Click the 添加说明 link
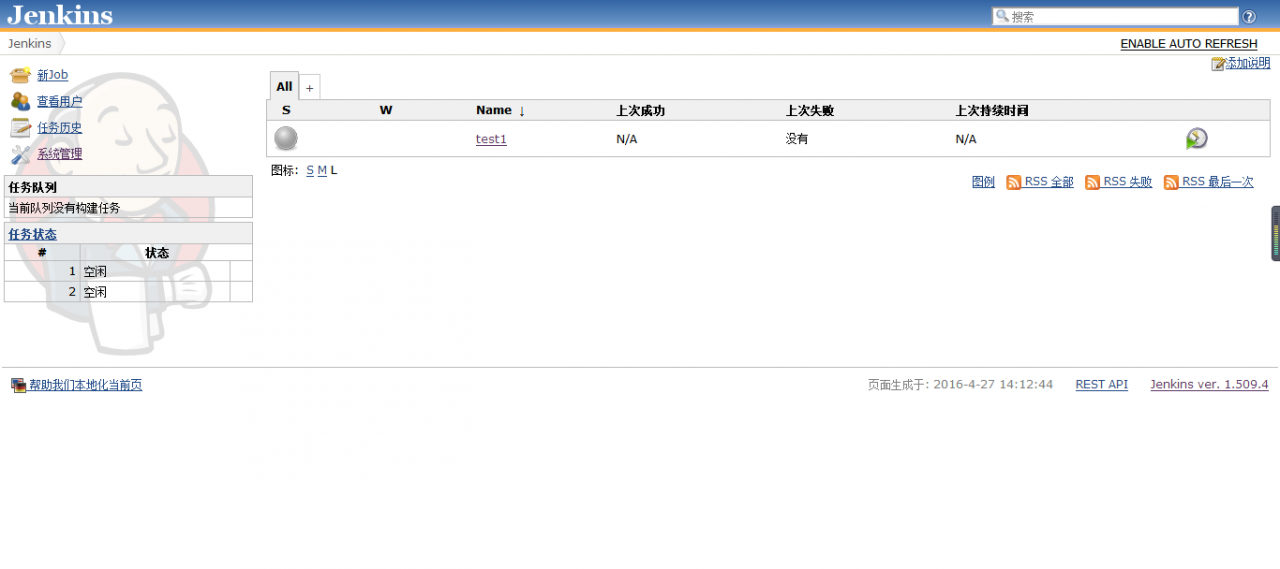This screenshot has height=569, width=1280. [x=1248, y=63]
